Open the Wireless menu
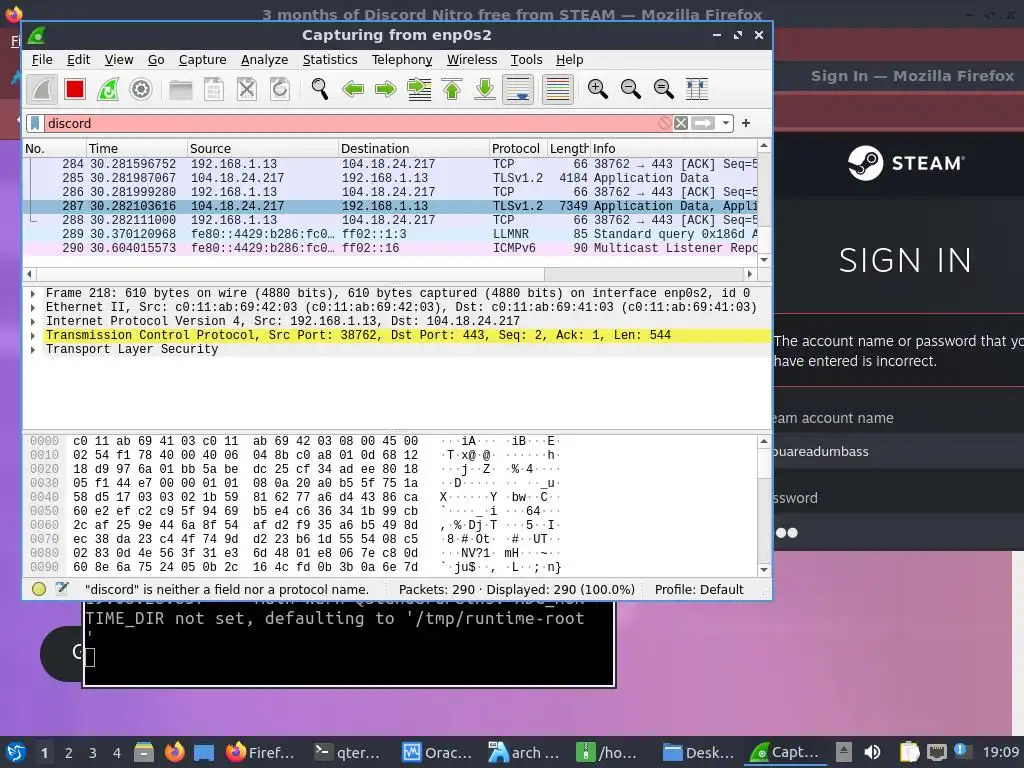 coord(472,59)
